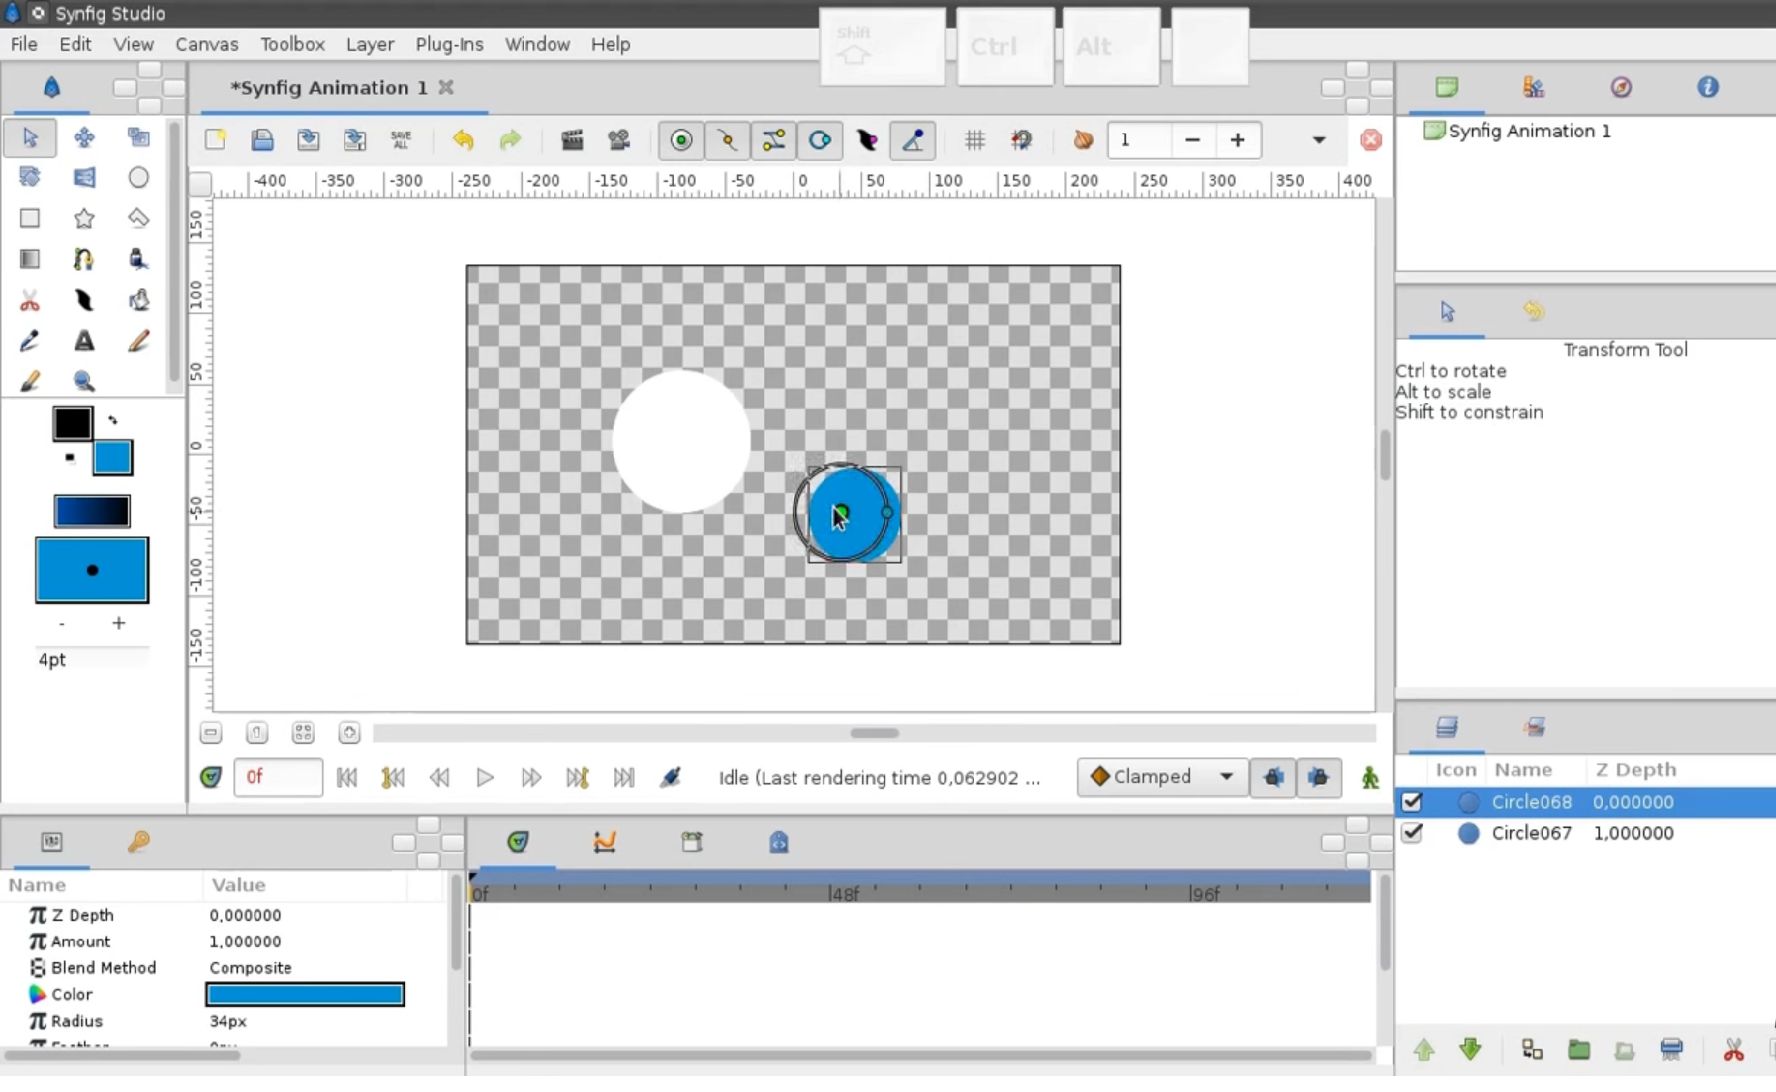Open the File menu
The image size is (1776, 1092).
(24, 44)
